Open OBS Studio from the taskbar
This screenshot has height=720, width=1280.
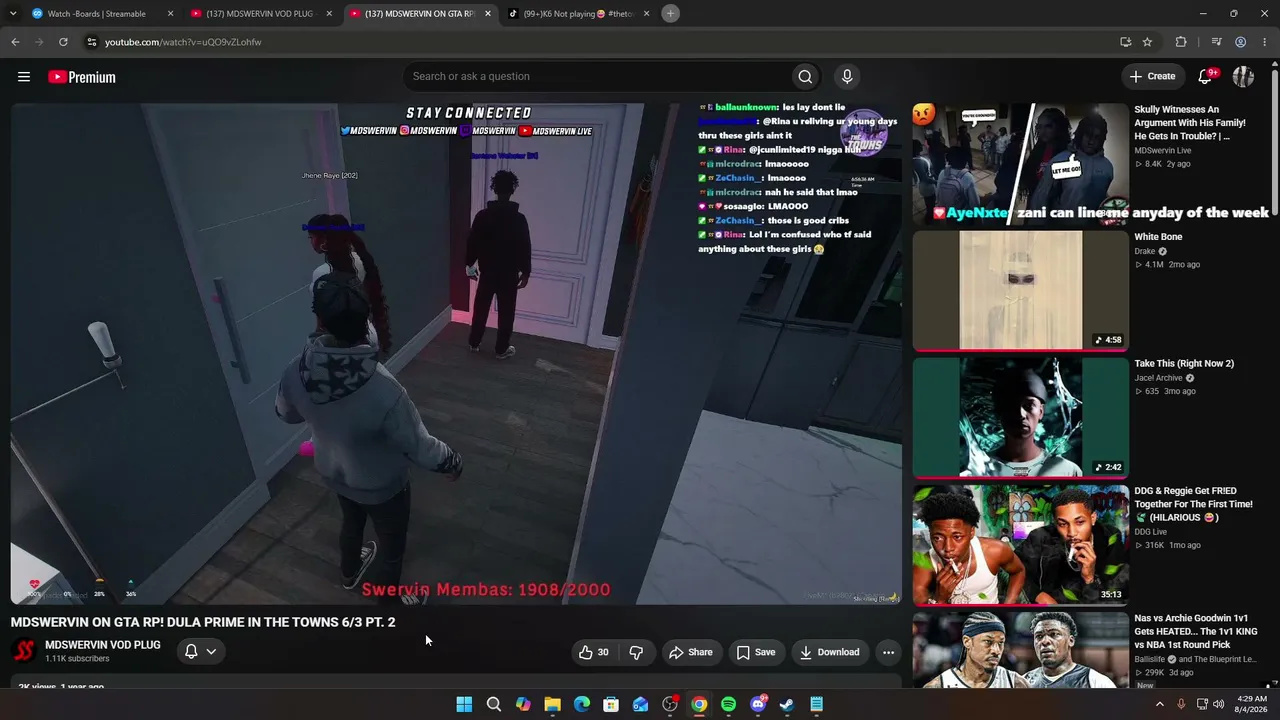coord(670,705)
